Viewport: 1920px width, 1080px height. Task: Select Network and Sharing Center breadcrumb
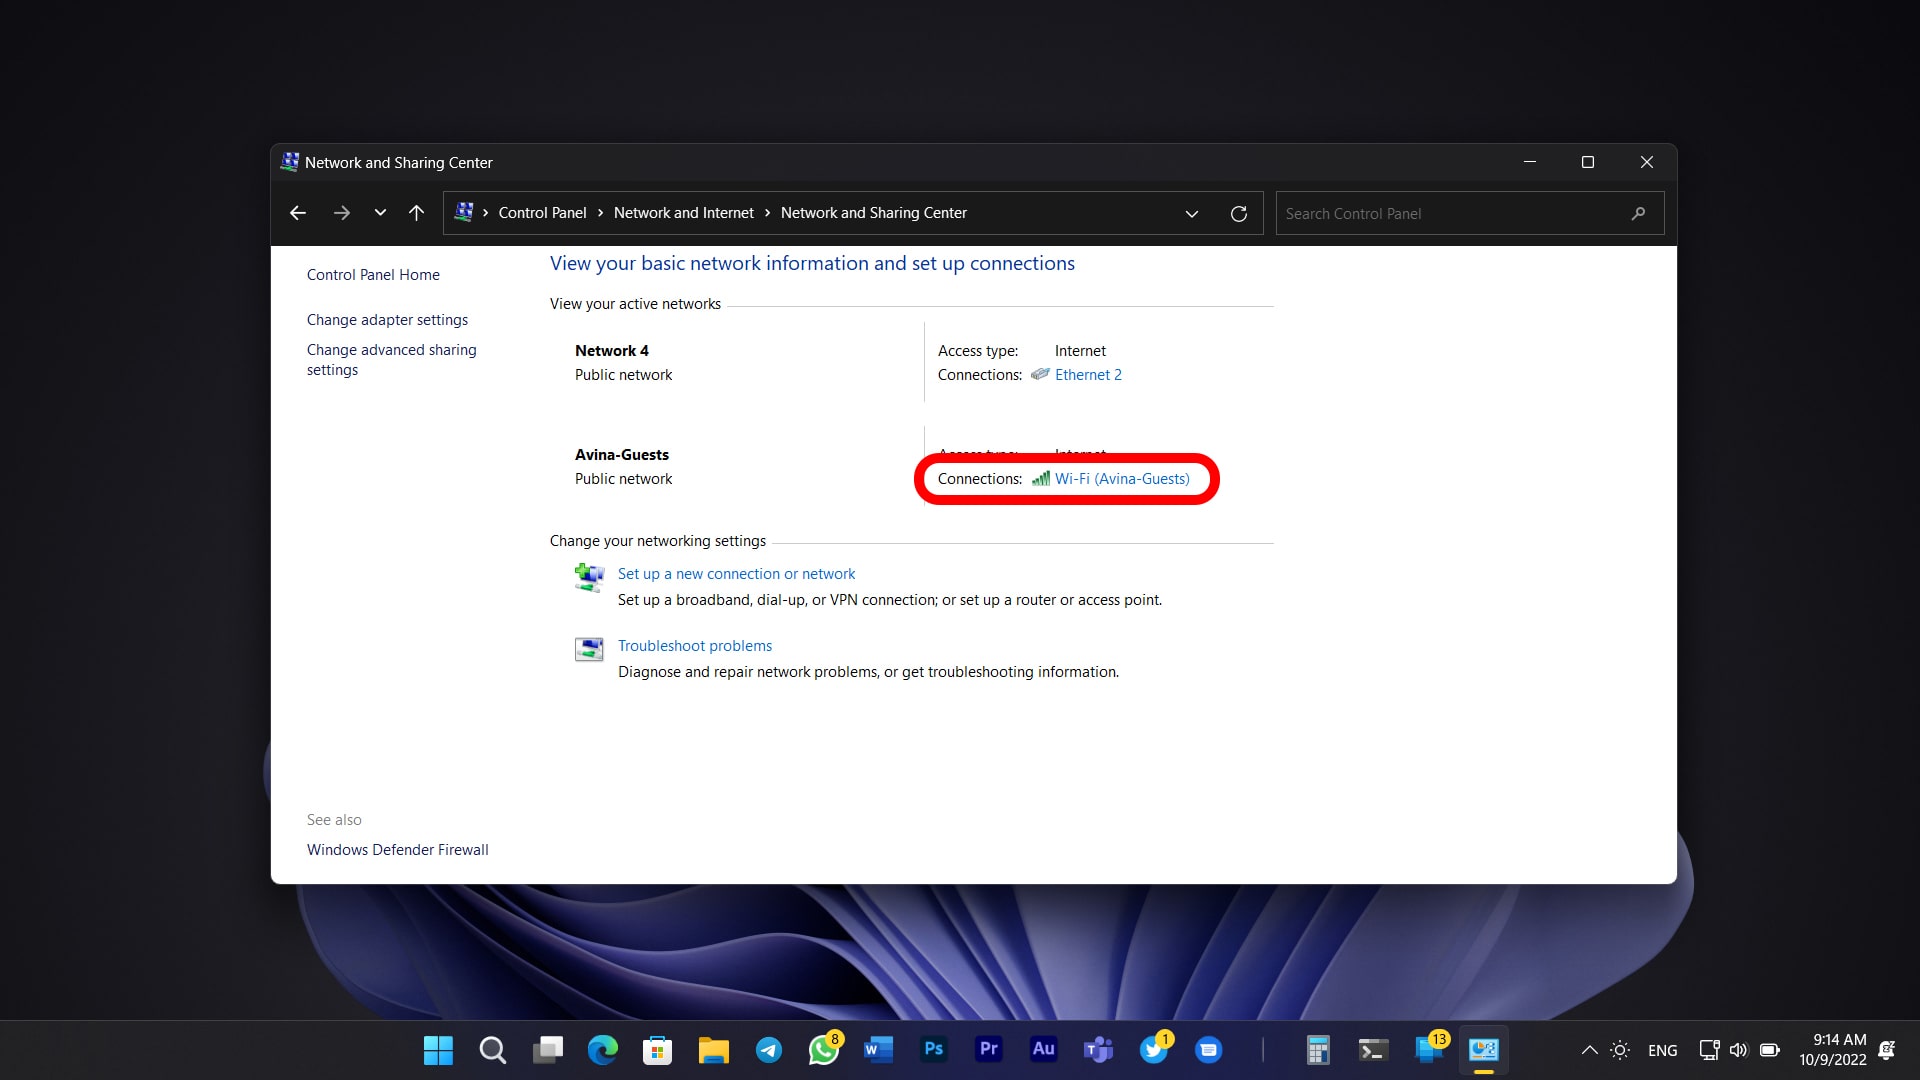click(x=874, y=213)
